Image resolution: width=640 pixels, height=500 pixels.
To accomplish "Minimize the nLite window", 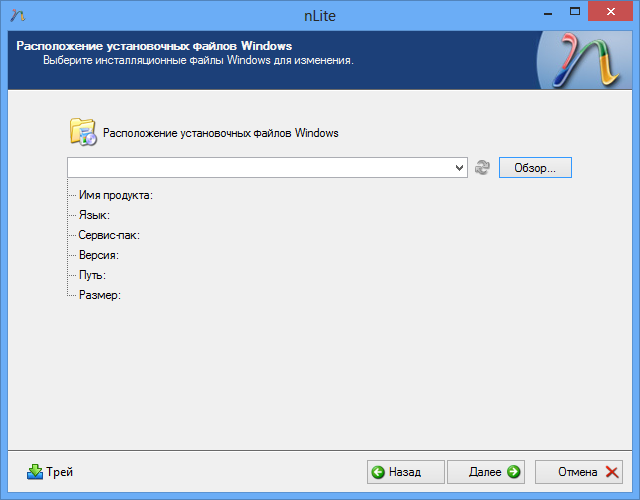I will (548, 12).
